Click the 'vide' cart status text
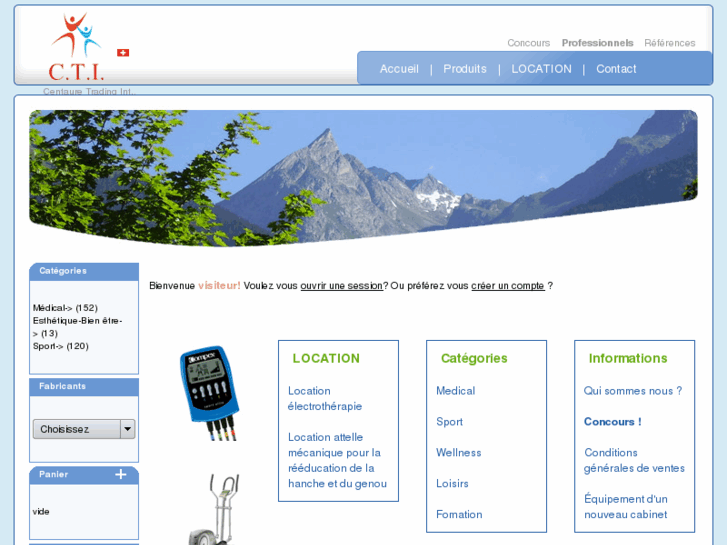Screen dimensions: 727x545 click(x=41, y=512)
